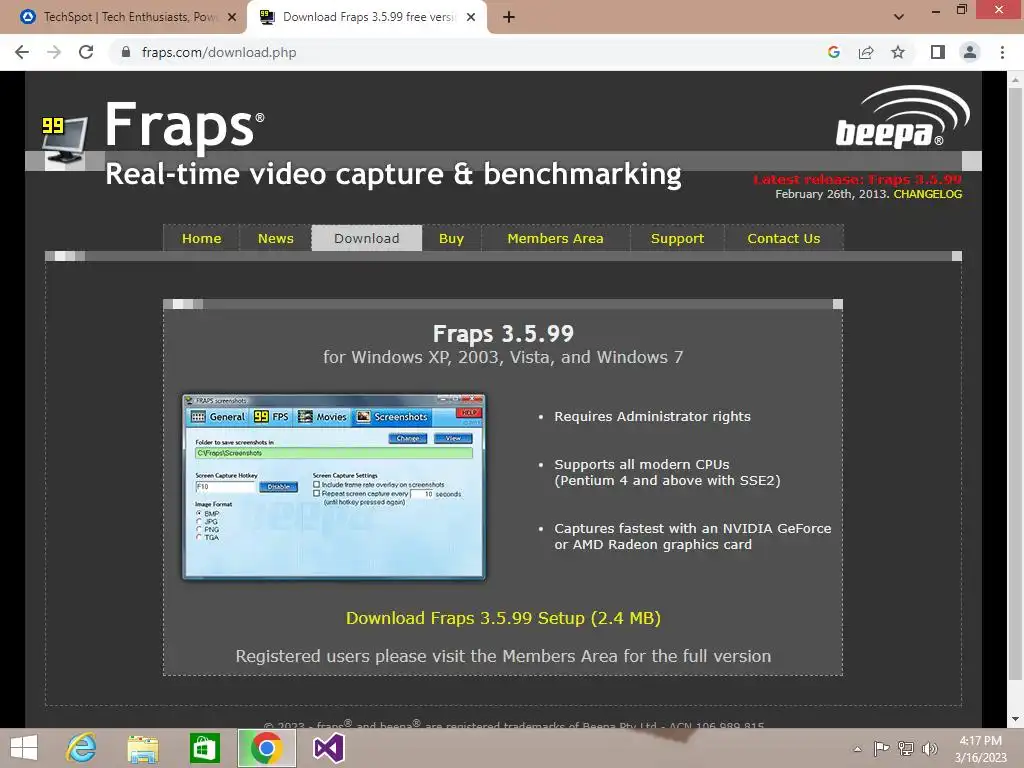Open the Windows Start menu
The width and height of the screenshot is (1024, 768).
(x=24, y=748)
